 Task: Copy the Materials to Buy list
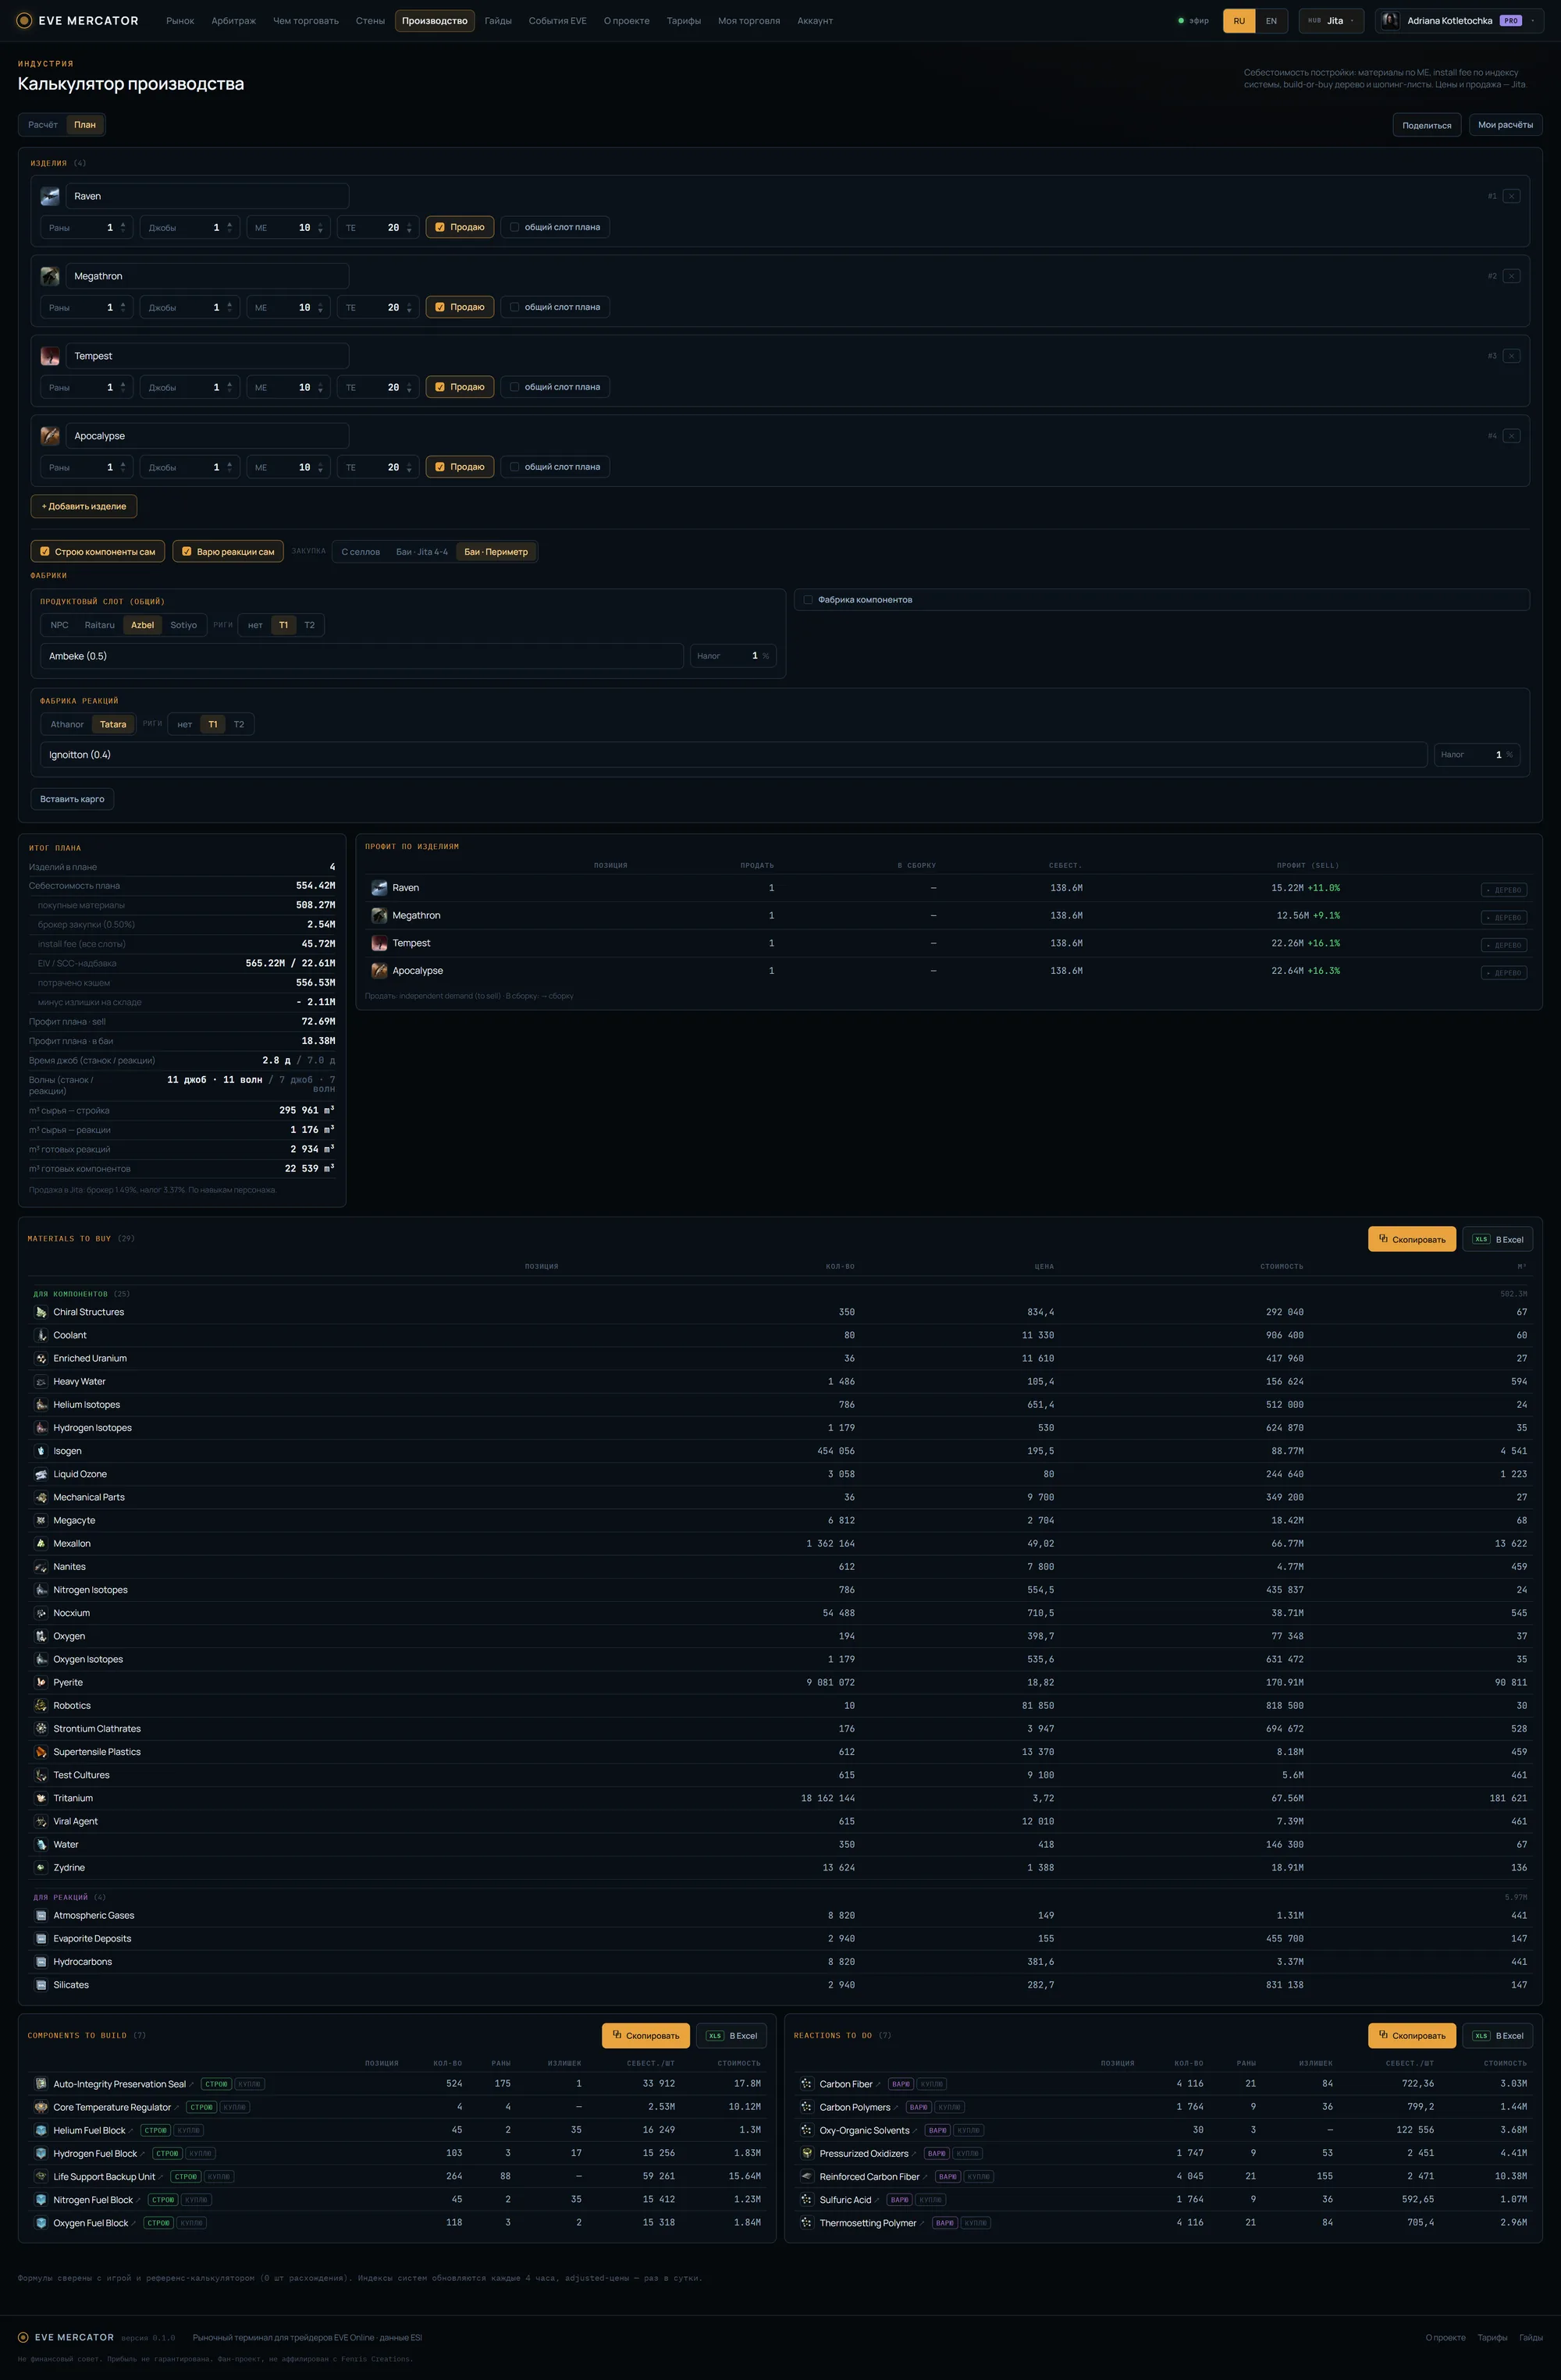coord(1411,1239)
